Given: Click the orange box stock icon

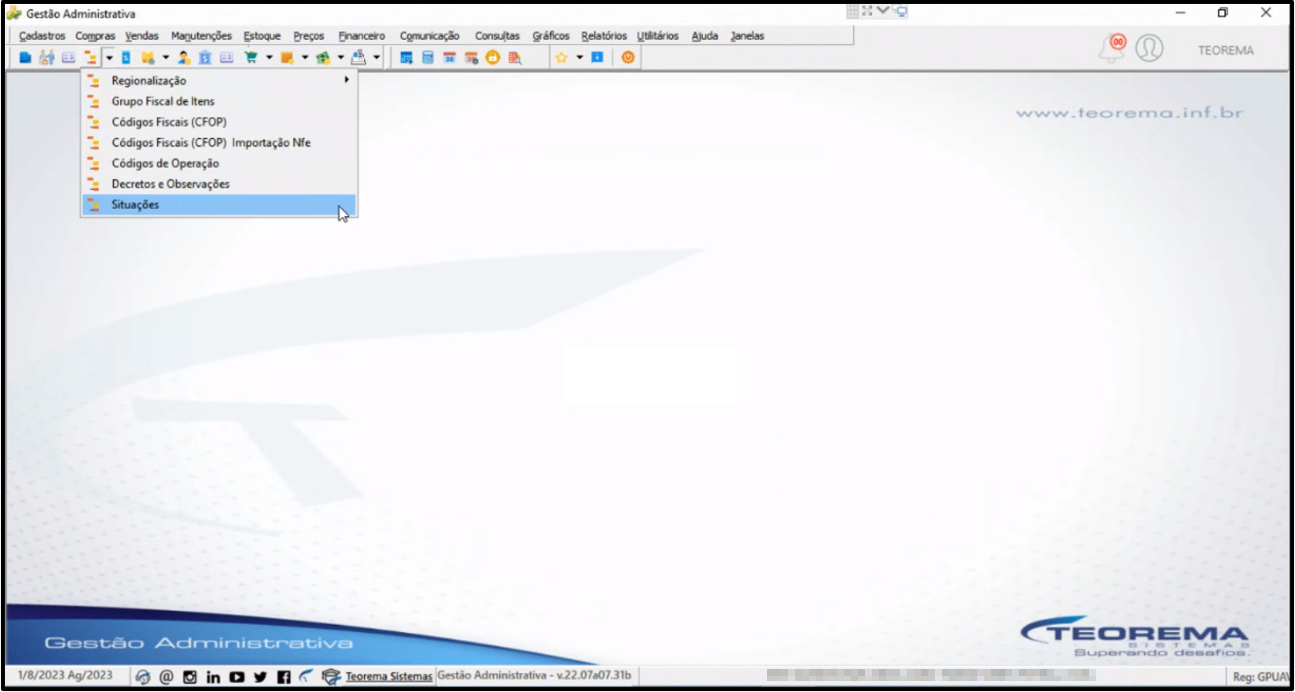Looking at the screenshot, I should coord(286,58).
